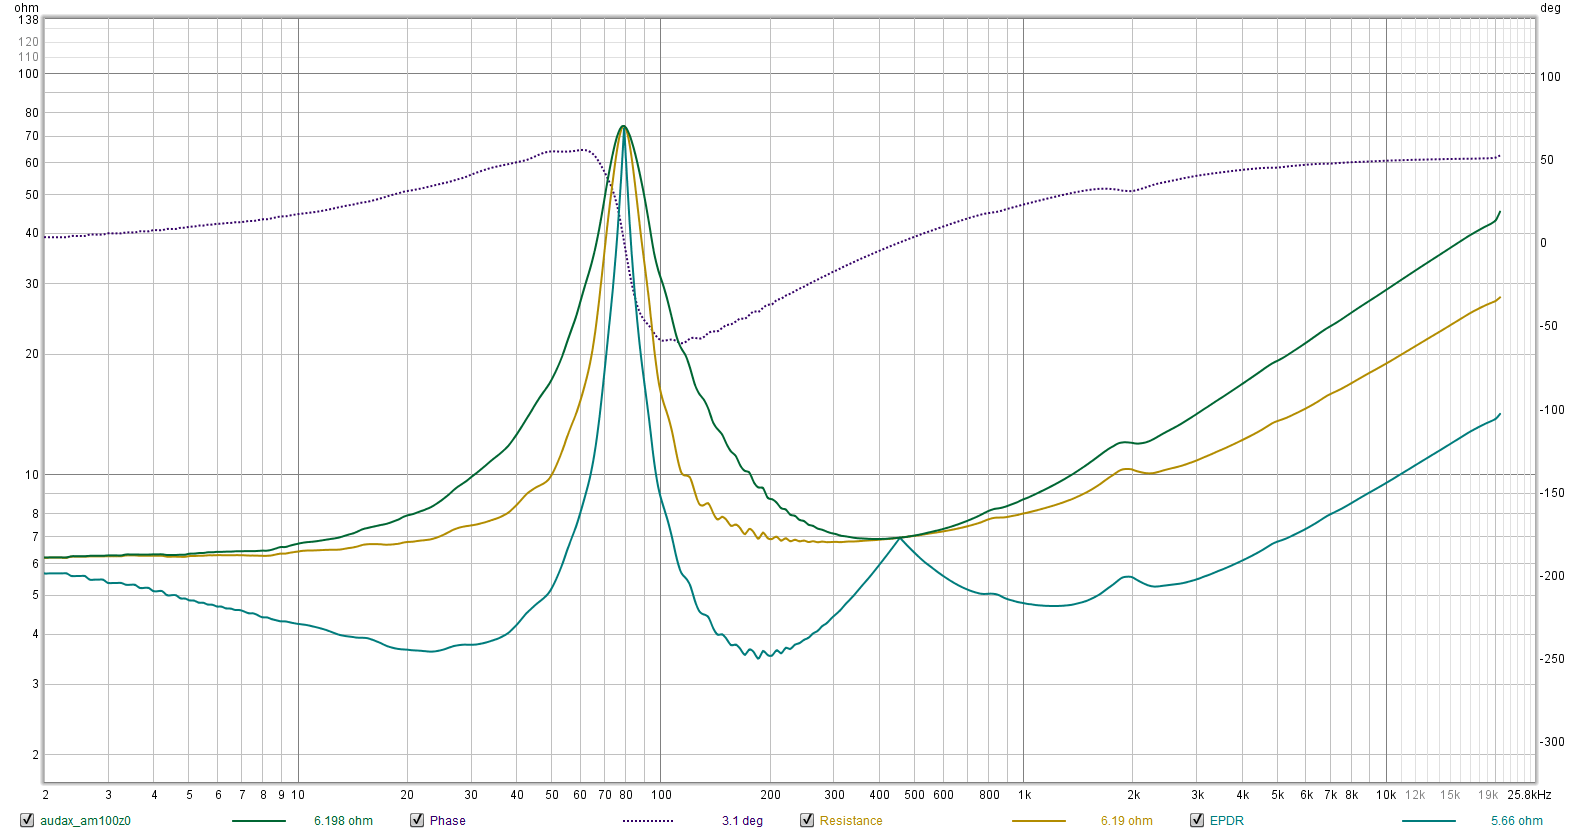Screen dimensions: 1592x835
Task: Open the teal EPDR line sample
Action: (1429, 821)
